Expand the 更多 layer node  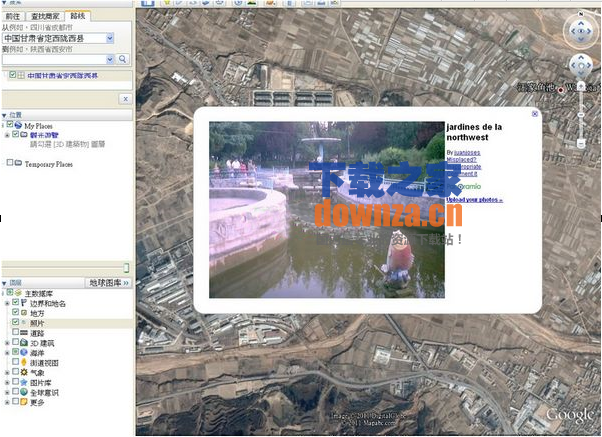click(7, 402)
